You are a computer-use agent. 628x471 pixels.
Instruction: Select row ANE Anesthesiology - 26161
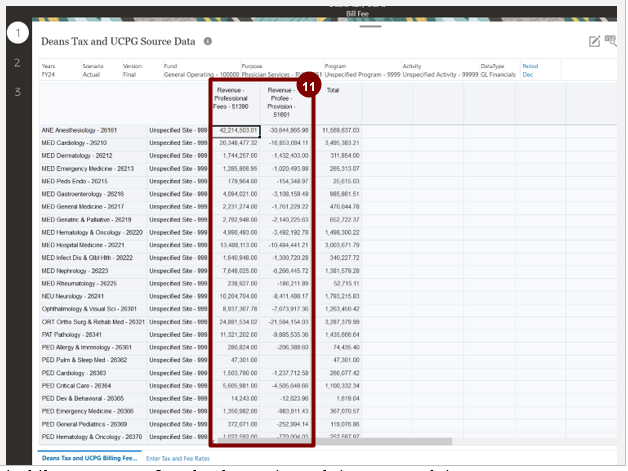point(79,131)
